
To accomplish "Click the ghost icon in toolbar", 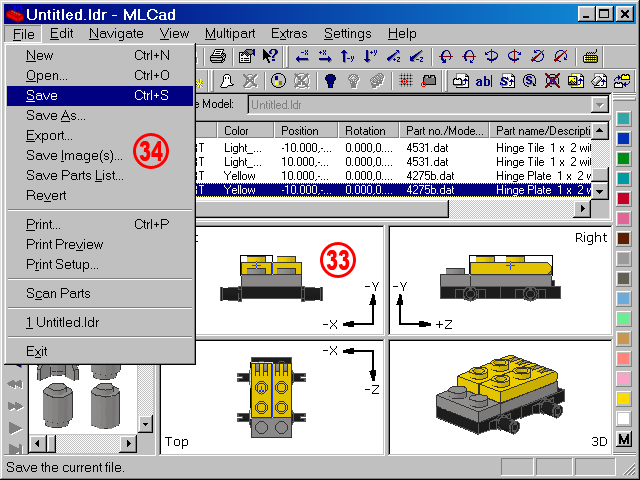I will point(227,80).
